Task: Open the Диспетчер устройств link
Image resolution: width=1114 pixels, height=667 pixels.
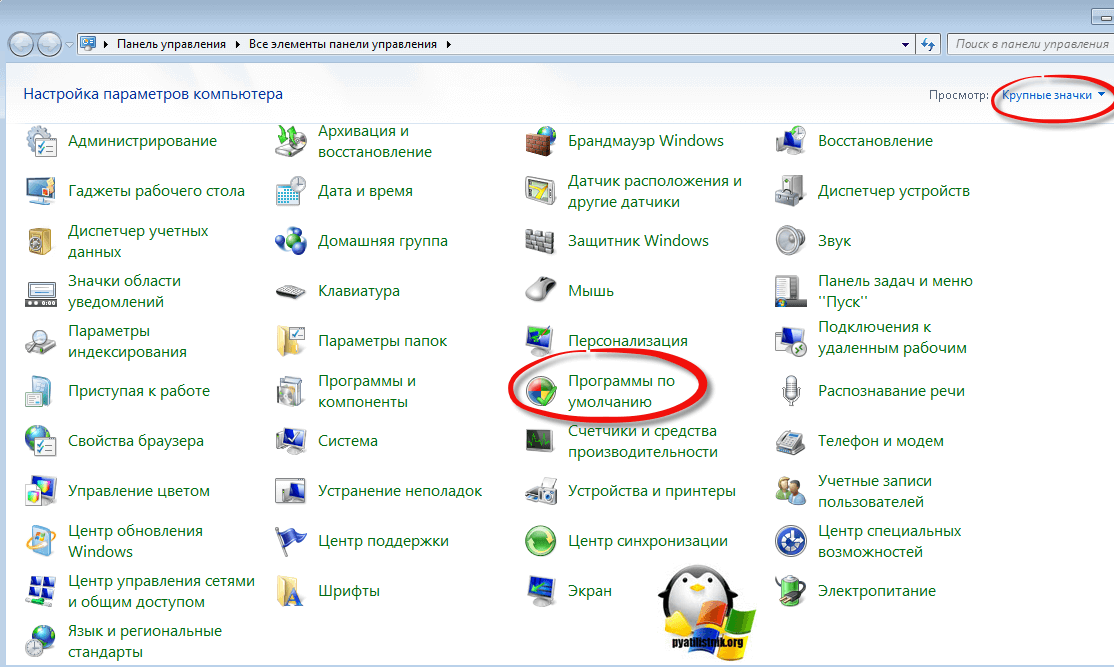Action: [x=893, y=191]
